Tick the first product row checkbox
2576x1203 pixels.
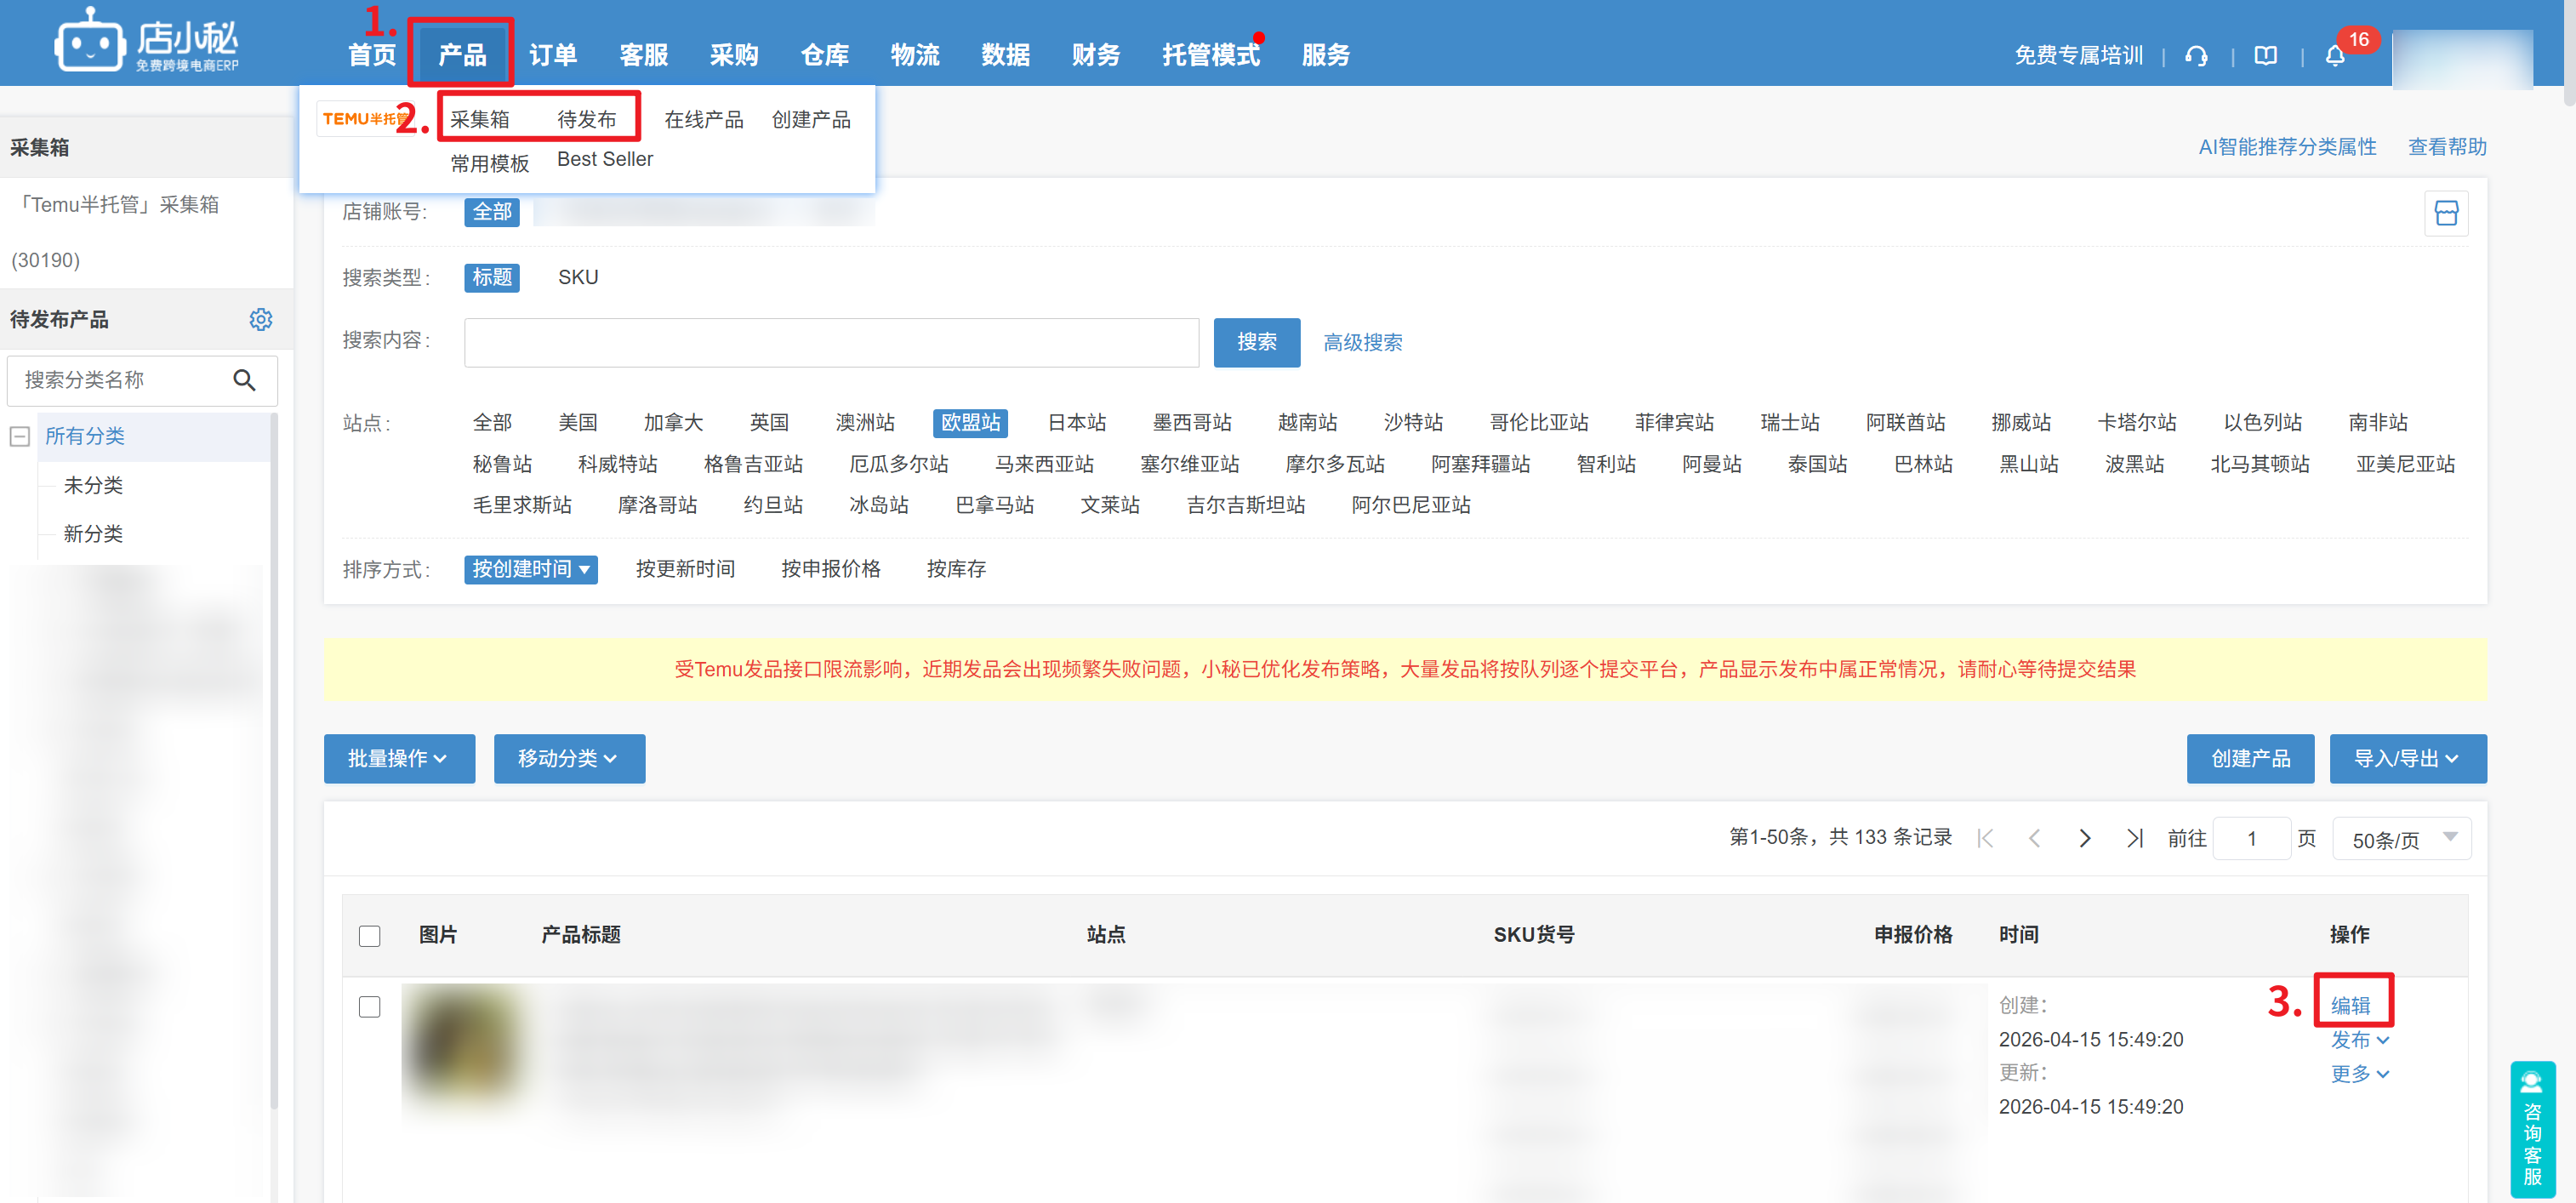coord(369,1006)
